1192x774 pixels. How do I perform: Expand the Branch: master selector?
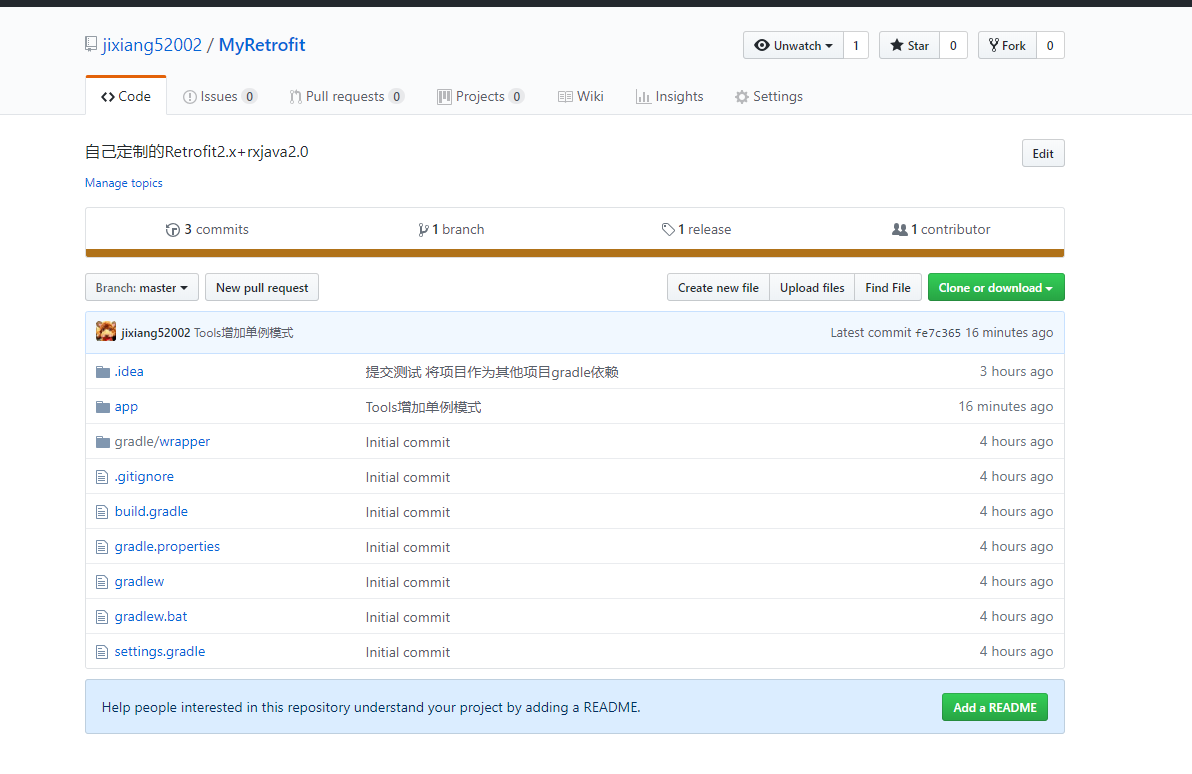(141, 287)
